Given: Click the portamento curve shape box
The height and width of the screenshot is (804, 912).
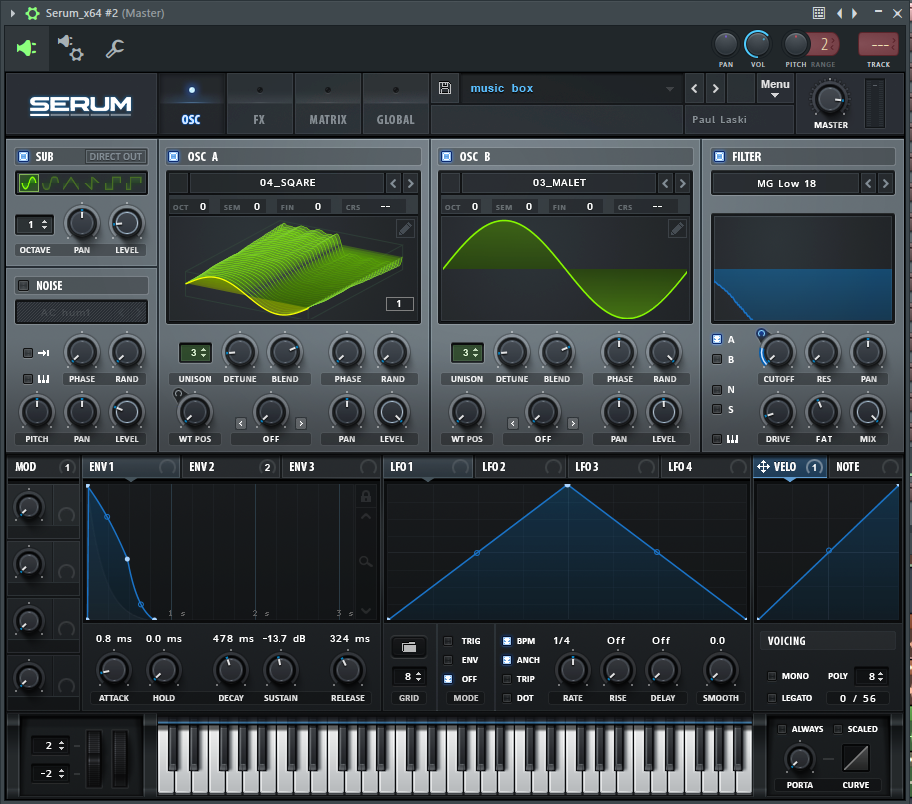Looking at the screenshot, I should pos(856,758).
